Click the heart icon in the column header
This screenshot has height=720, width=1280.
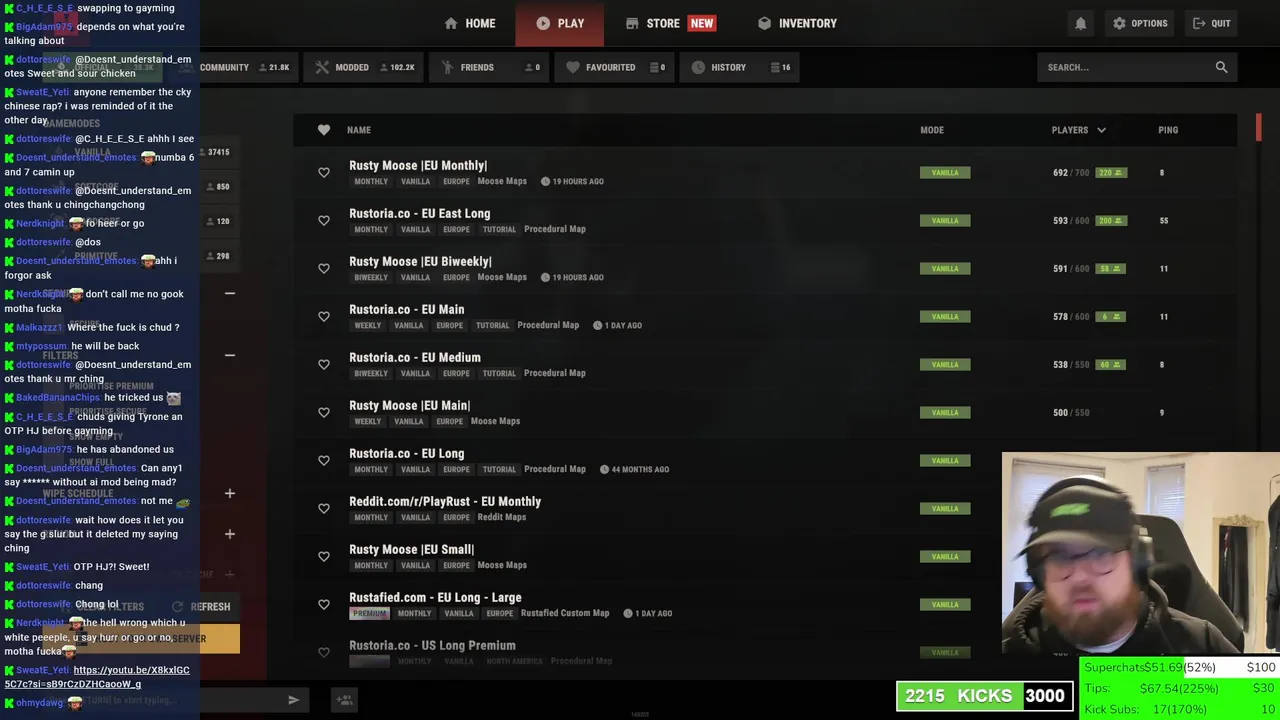click(323, 130)
